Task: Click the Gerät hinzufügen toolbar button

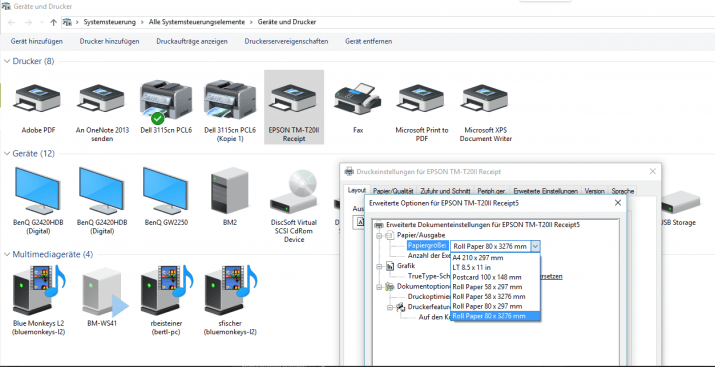Action: click(37, 41)
